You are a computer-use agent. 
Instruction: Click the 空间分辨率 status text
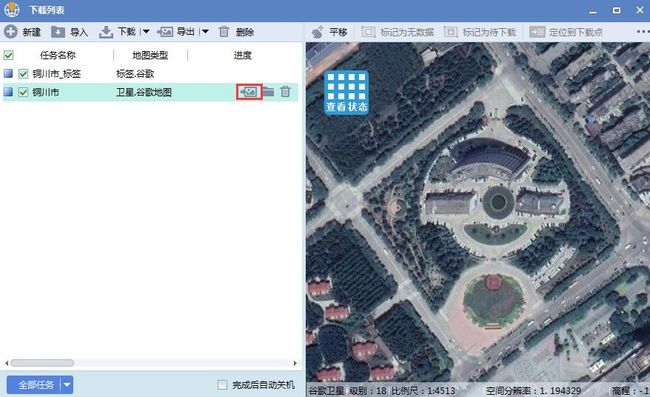pyautogui.click(x=534, y=390)
